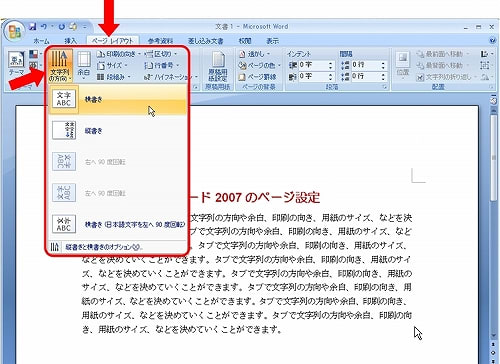Open the ページの色 page color picker
Screen dimensions: 500x364
tap(260, 65)
